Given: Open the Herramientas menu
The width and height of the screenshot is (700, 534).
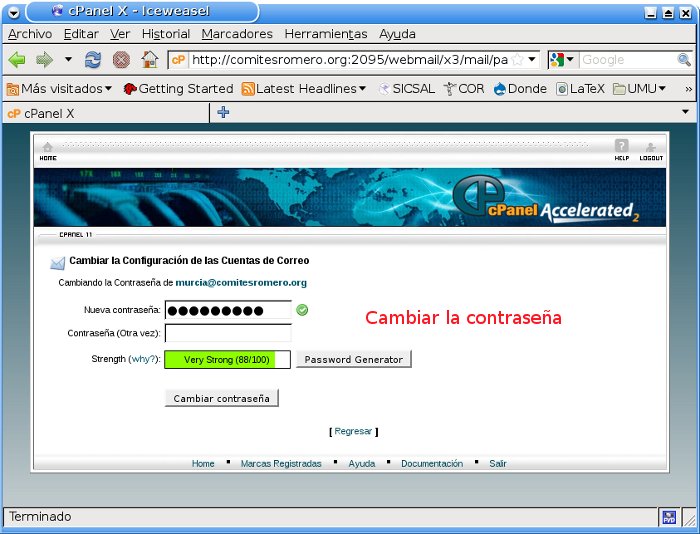Looking at the screenshot, I should tap(325, 34).
